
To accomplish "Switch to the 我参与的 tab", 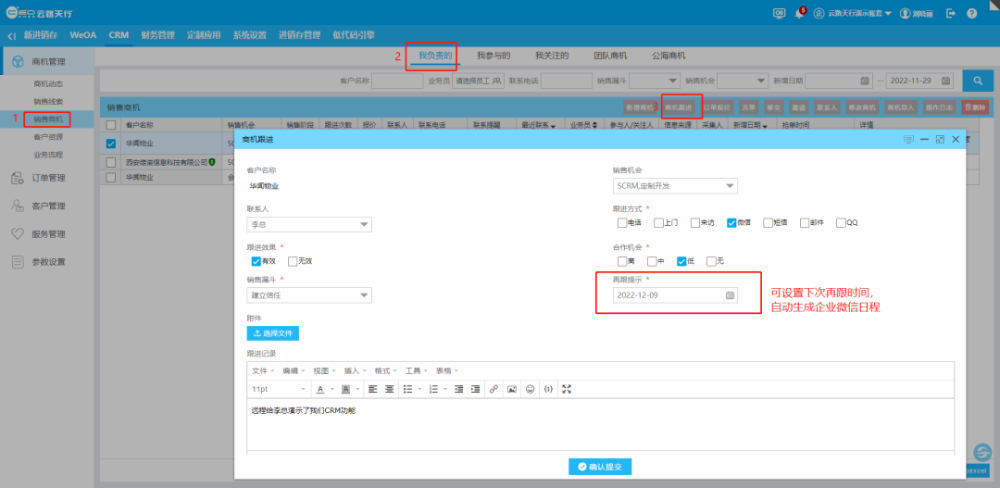I will pos(494,56).
